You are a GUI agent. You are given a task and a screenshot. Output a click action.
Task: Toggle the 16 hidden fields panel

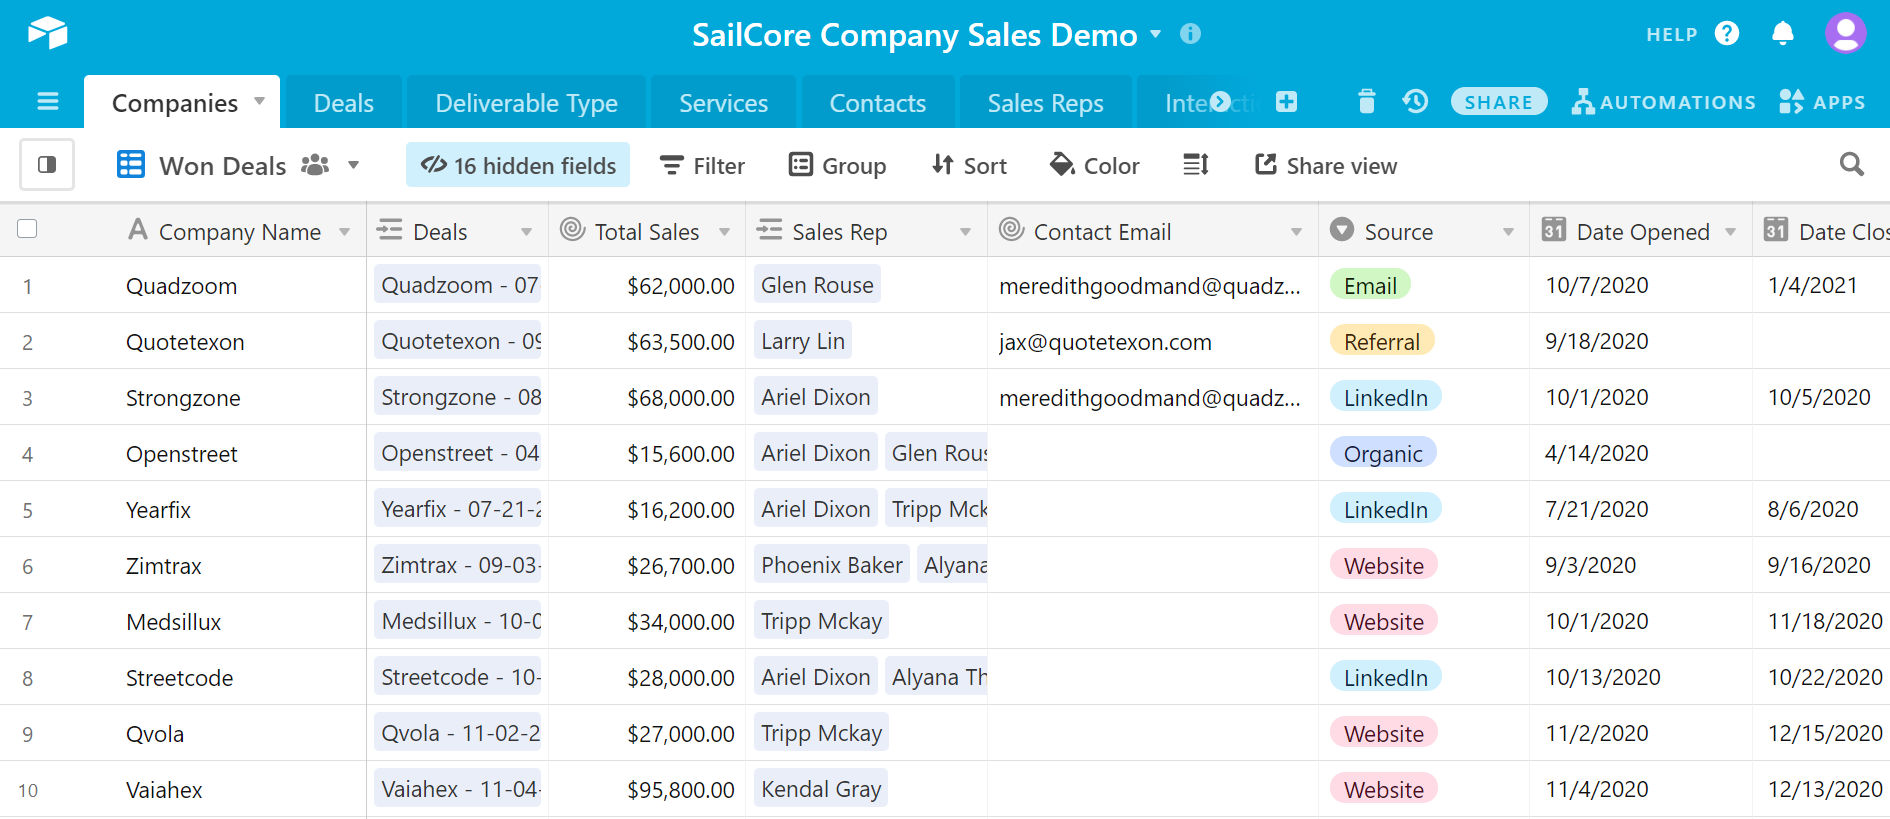pyautogui.click(x=518, y=165)
